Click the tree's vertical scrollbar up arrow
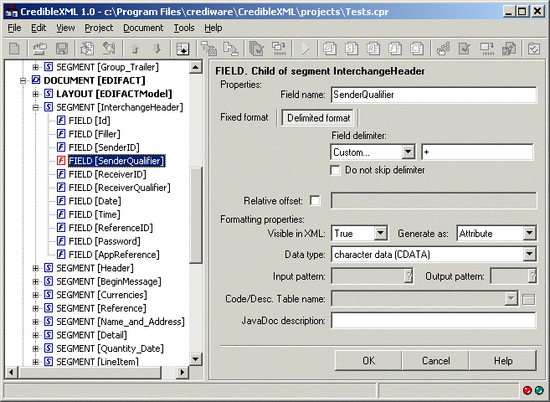 click(x=196, y=67)
